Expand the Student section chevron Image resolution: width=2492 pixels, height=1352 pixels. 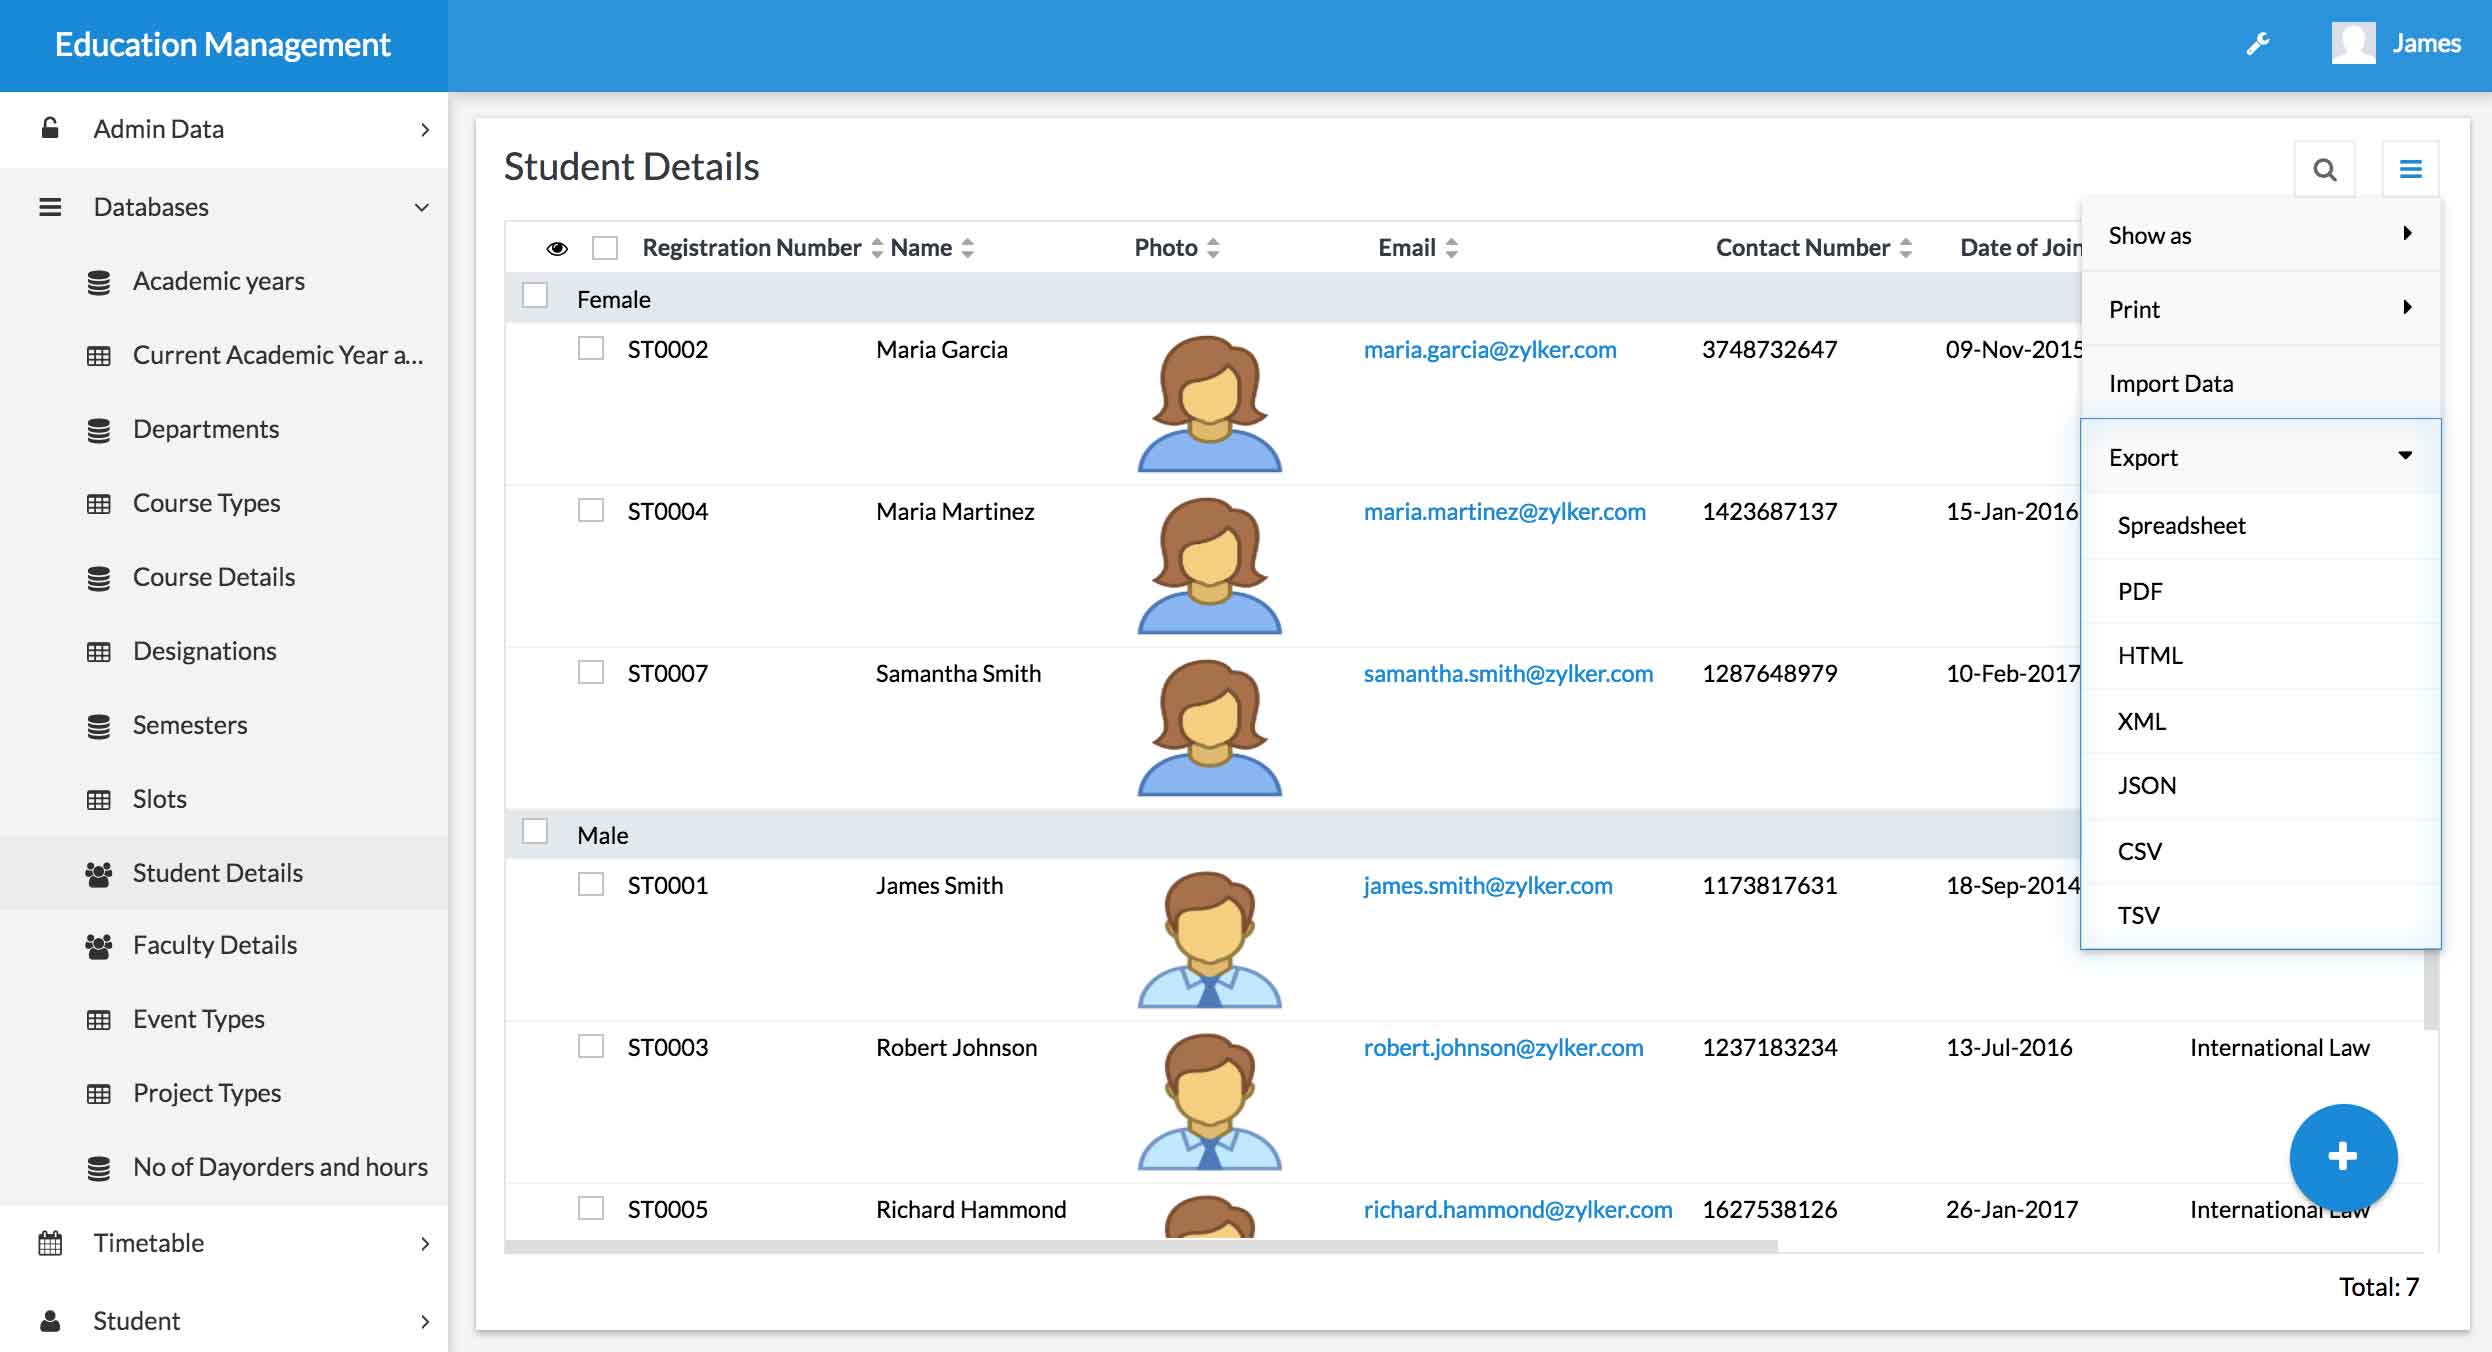tap(425, 1321)
